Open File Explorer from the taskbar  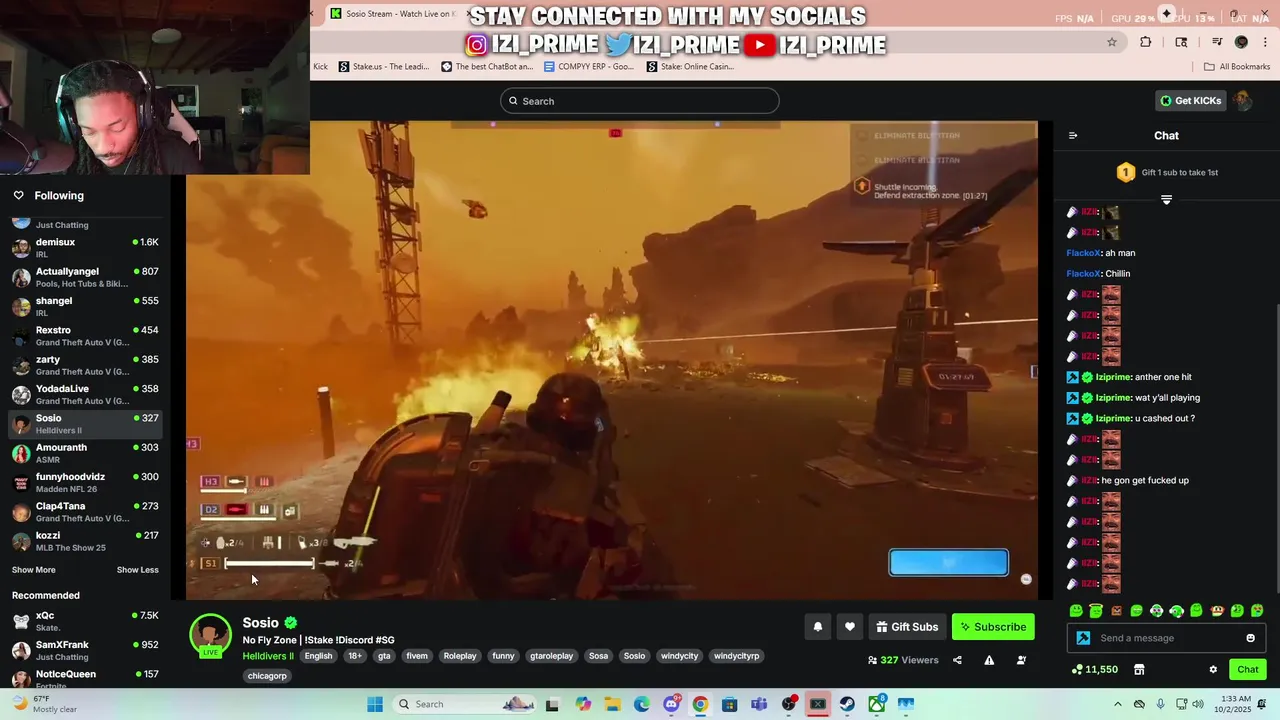612,704
